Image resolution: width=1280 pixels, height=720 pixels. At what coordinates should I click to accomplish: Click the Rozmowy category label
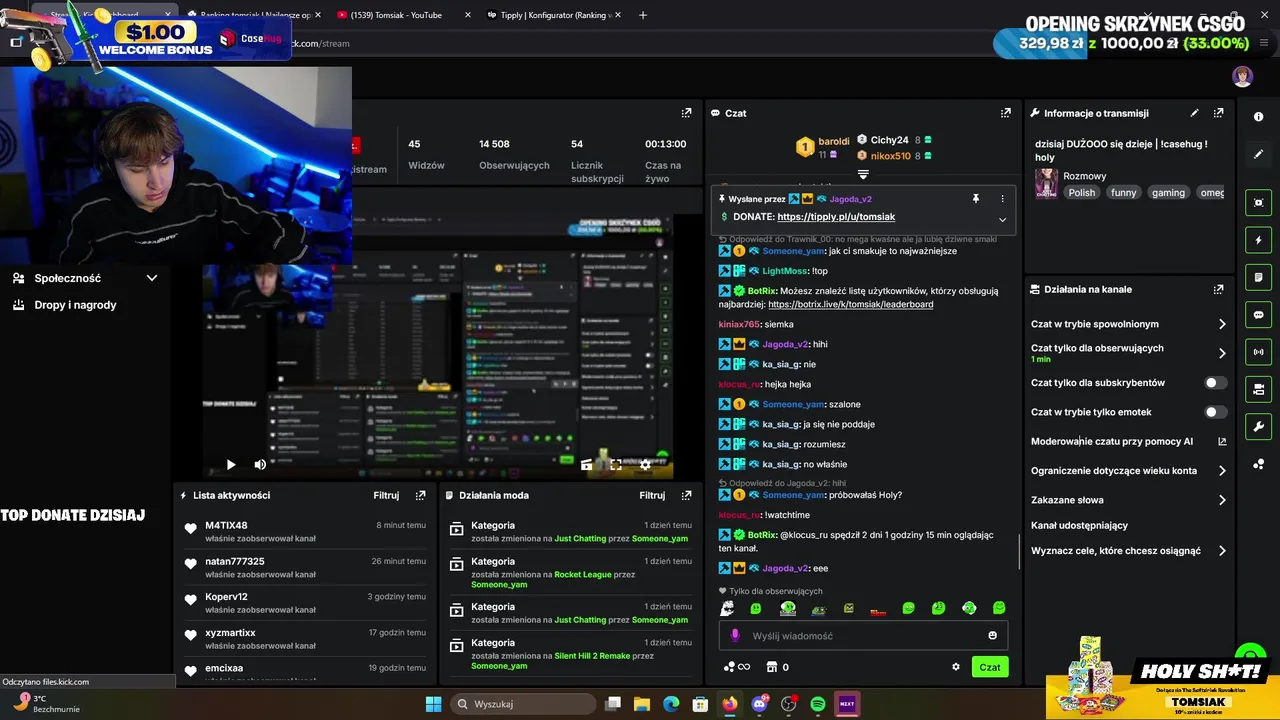point(1084,176)
